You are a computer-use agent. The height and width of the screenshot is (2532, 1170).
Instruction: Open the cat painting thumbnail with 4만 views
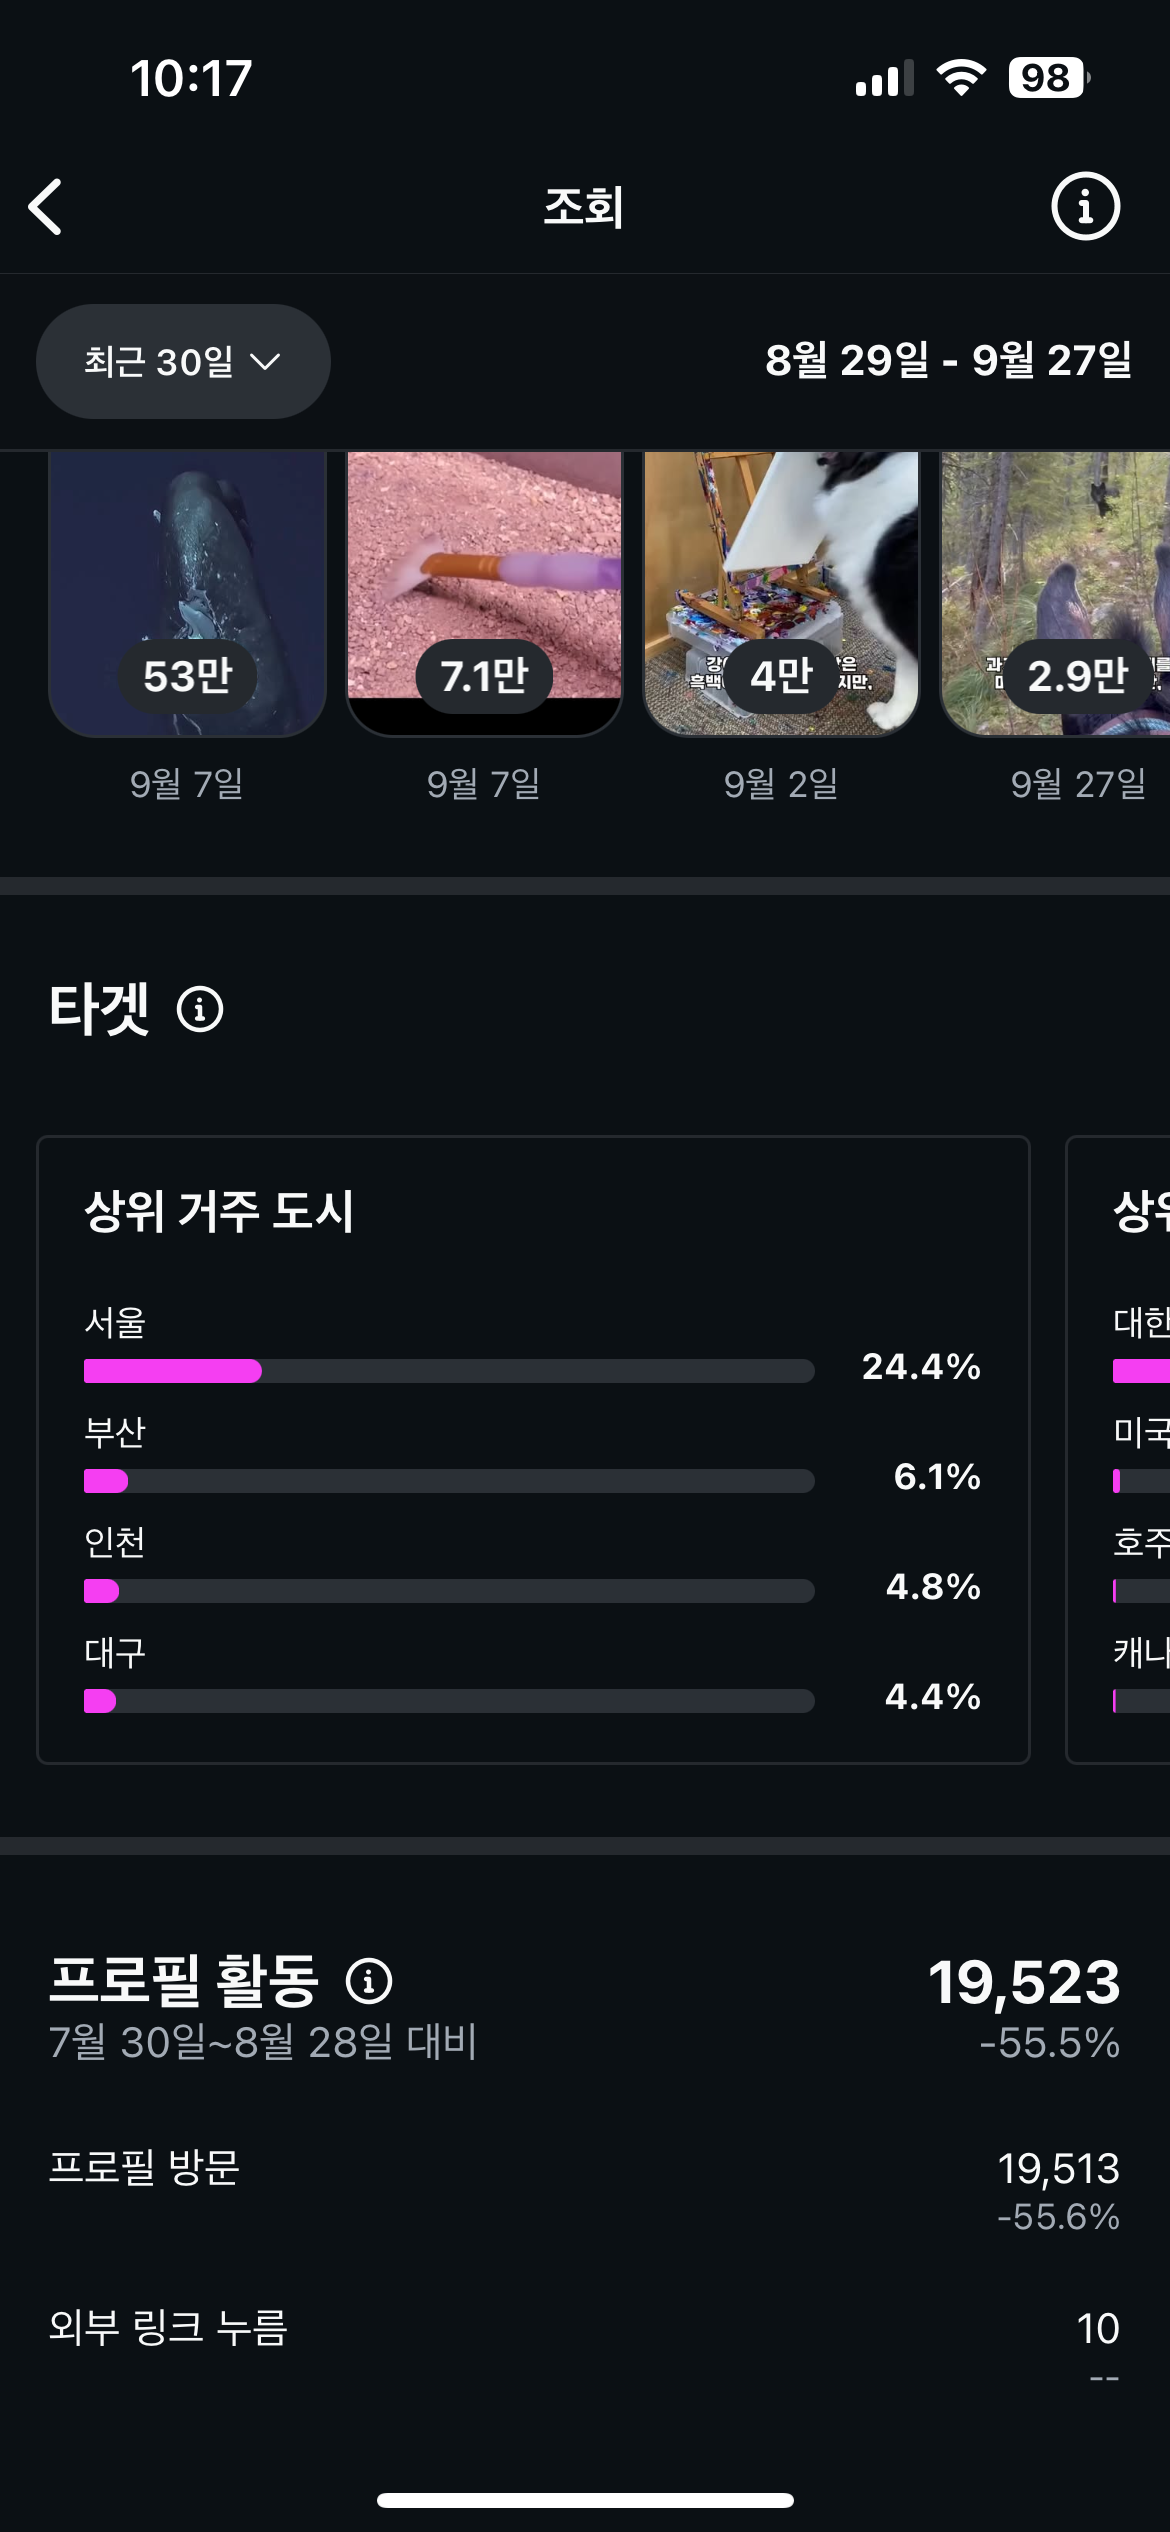[x=781, y=594]
